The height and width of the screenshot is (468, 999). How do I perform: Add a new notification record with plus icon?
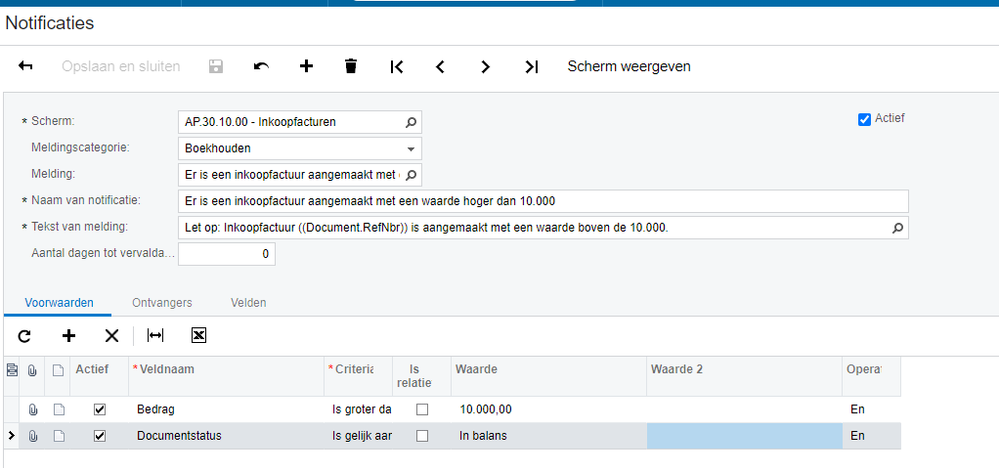click(306, 66)
